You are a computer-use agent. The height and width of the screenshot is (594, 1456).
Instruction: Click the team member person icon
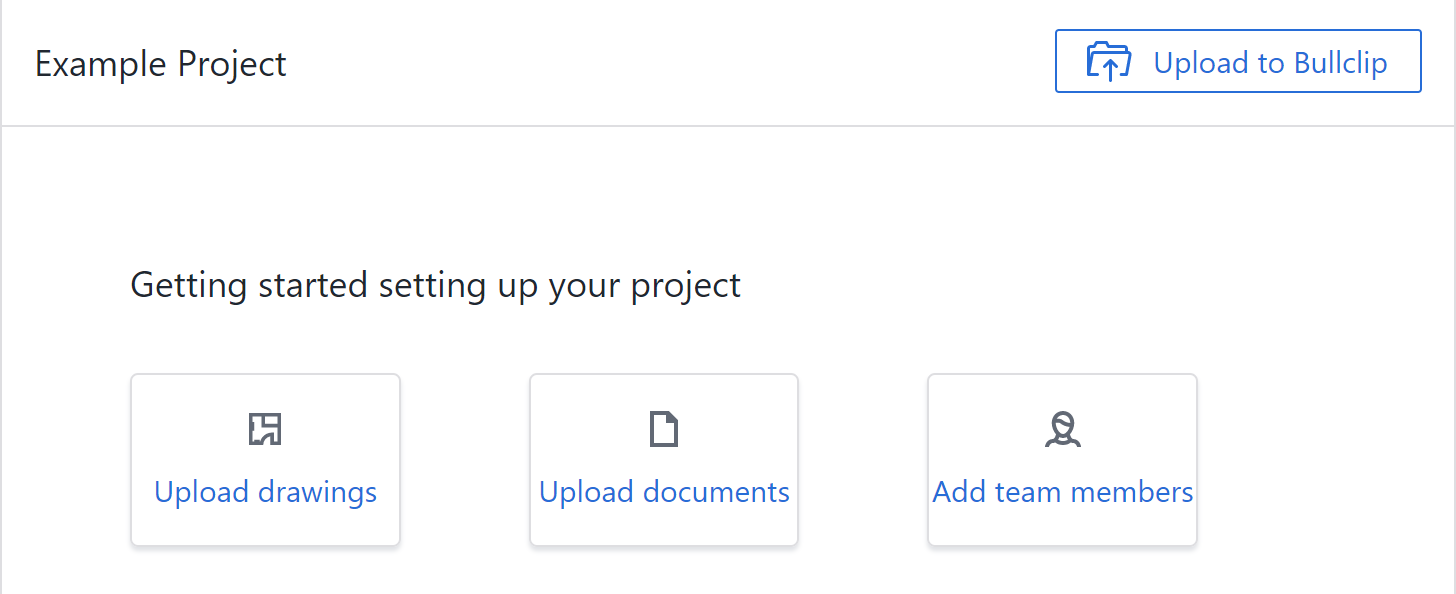(1062, 429)
